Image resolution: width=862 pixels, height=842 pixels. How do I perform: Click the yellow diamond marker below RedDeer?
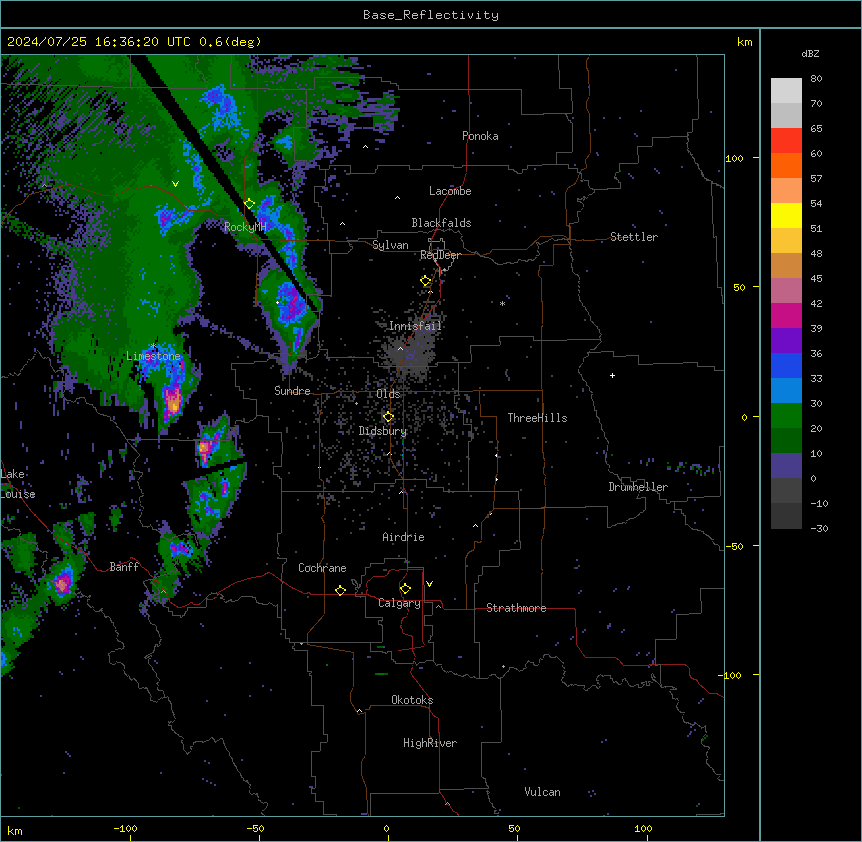pos(426,281)
